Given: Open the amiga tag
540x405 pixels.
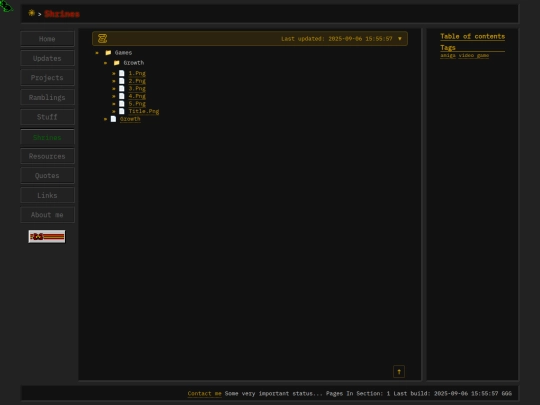Looking at the screenshot, I should pyautogui.click(x=448, y=55).
